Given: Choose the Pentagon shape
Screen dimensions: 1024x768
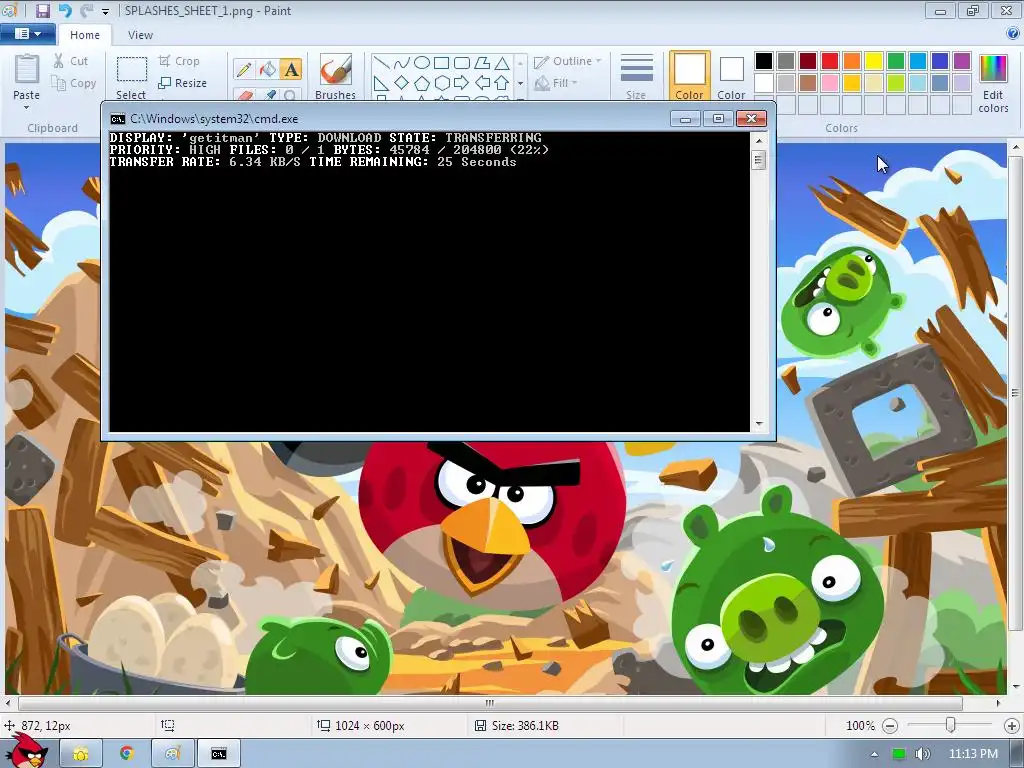Looking at the screenshot, I should click(422, 83).
